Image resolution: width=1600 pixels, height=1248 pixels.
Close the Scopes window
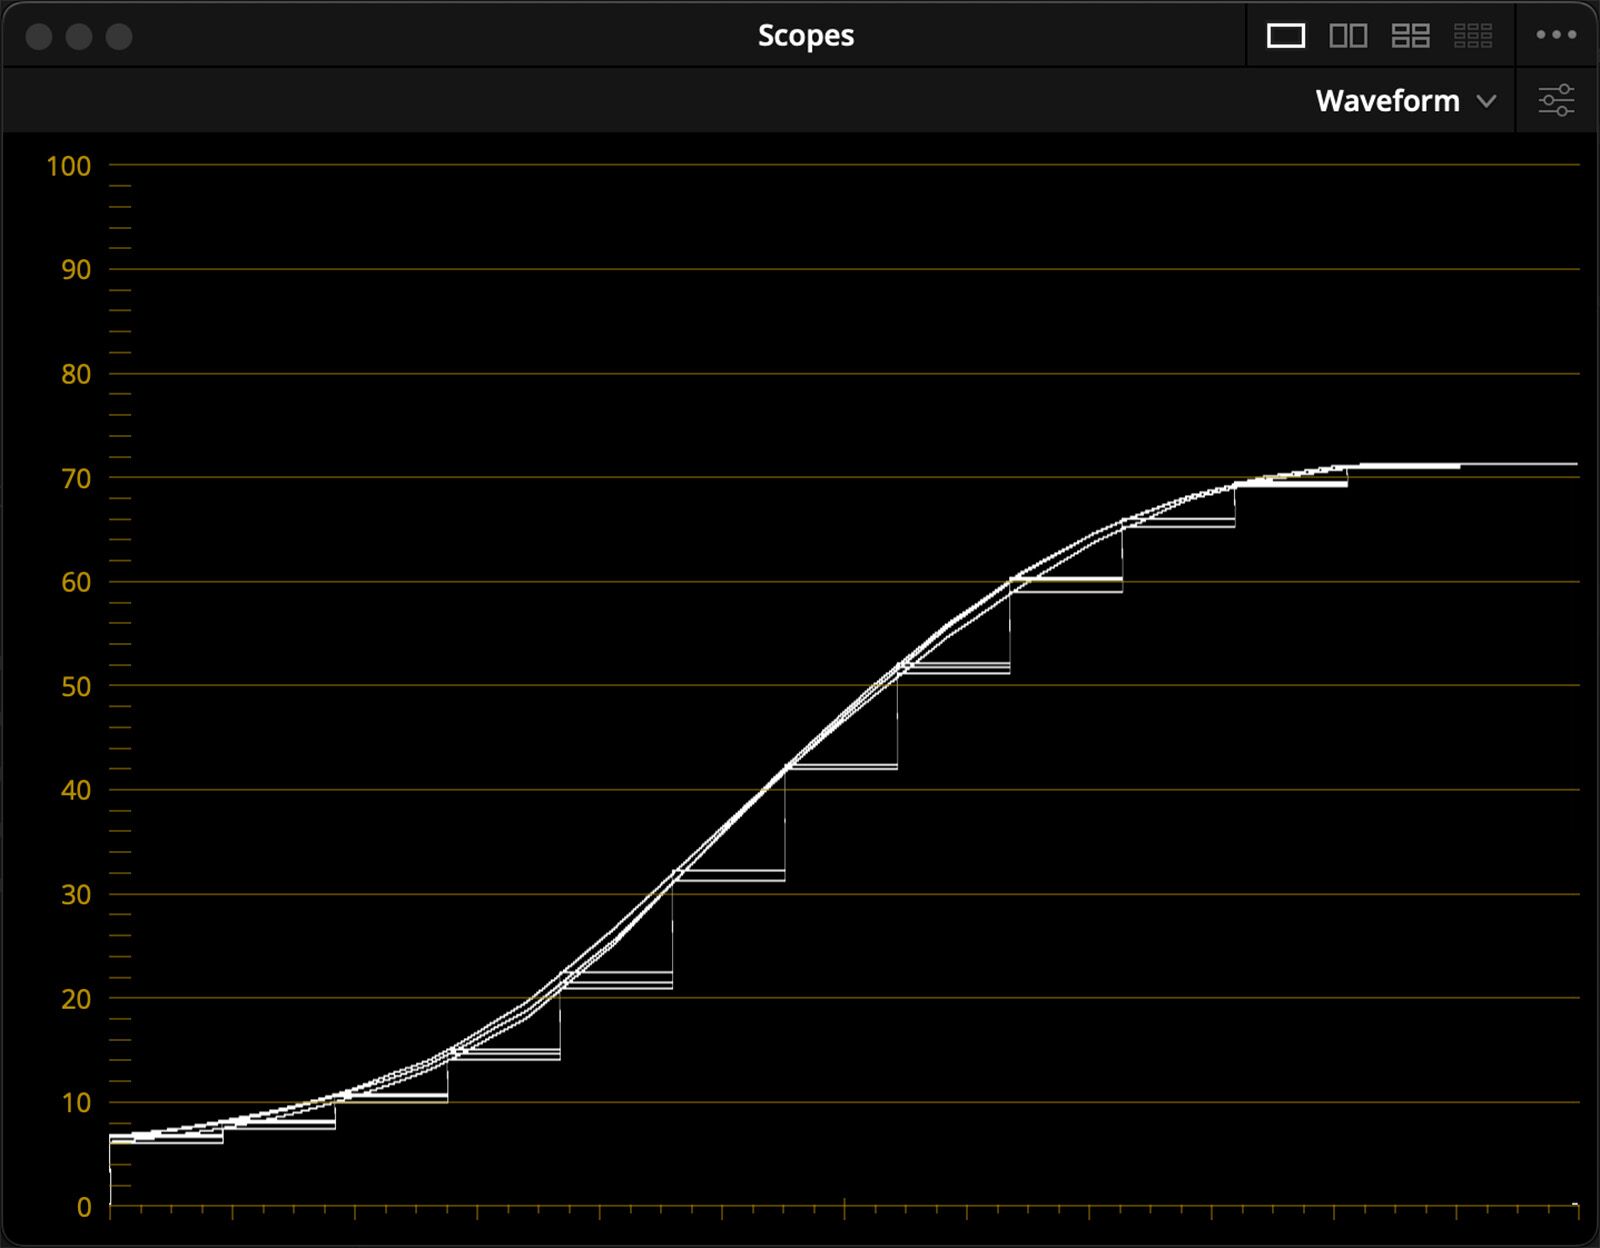(x=39, y=37)
